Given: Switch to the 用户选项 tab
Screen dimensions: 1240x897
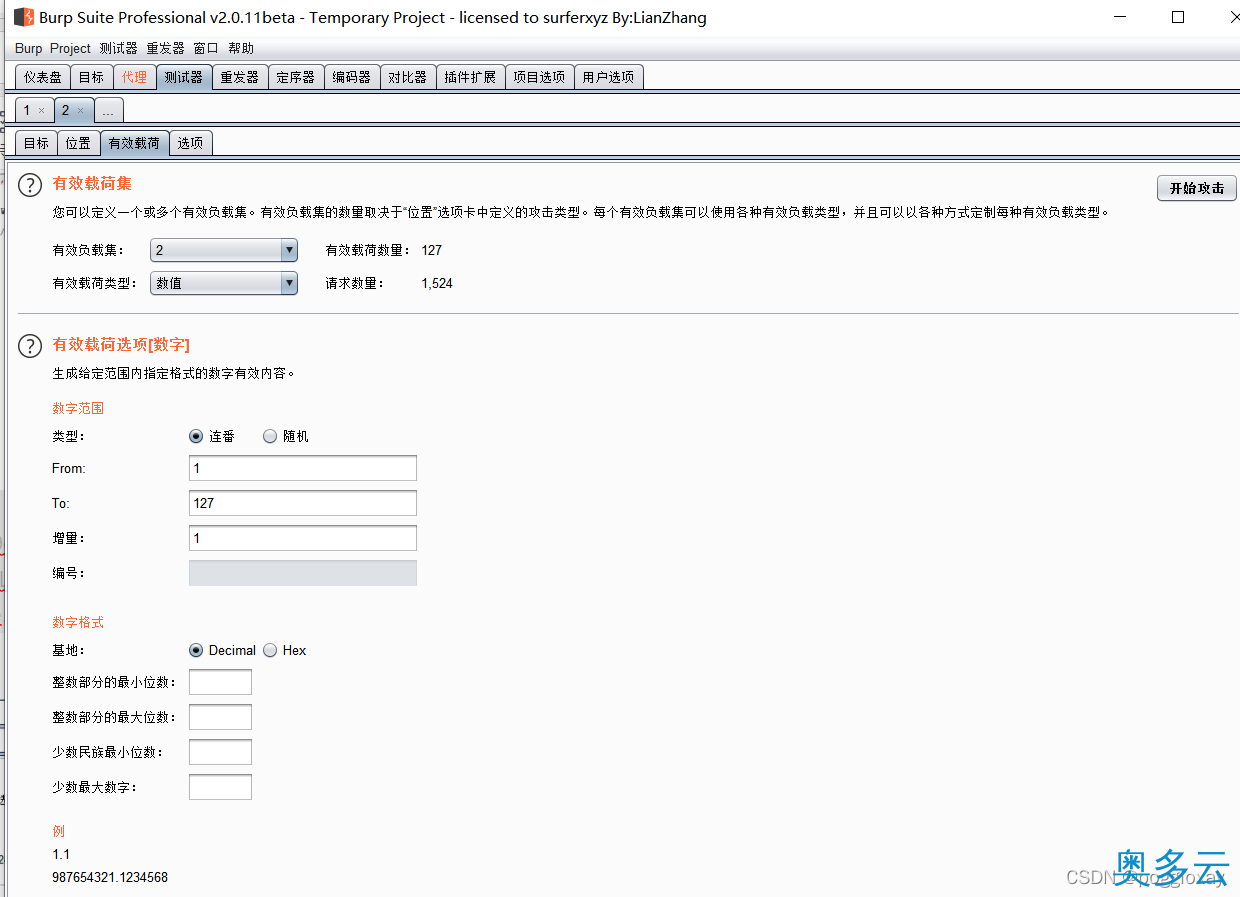Looking at the screenshot, I should click(x=609, y=77).
